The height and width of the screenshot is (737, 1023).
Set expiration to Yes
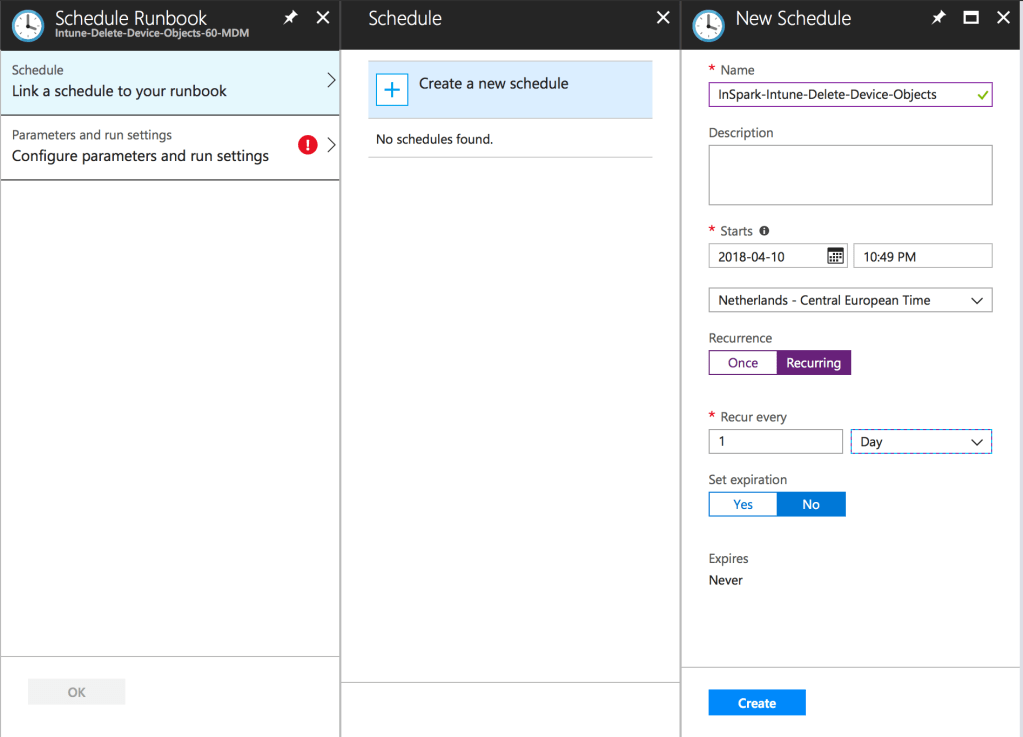pos(743,504)
